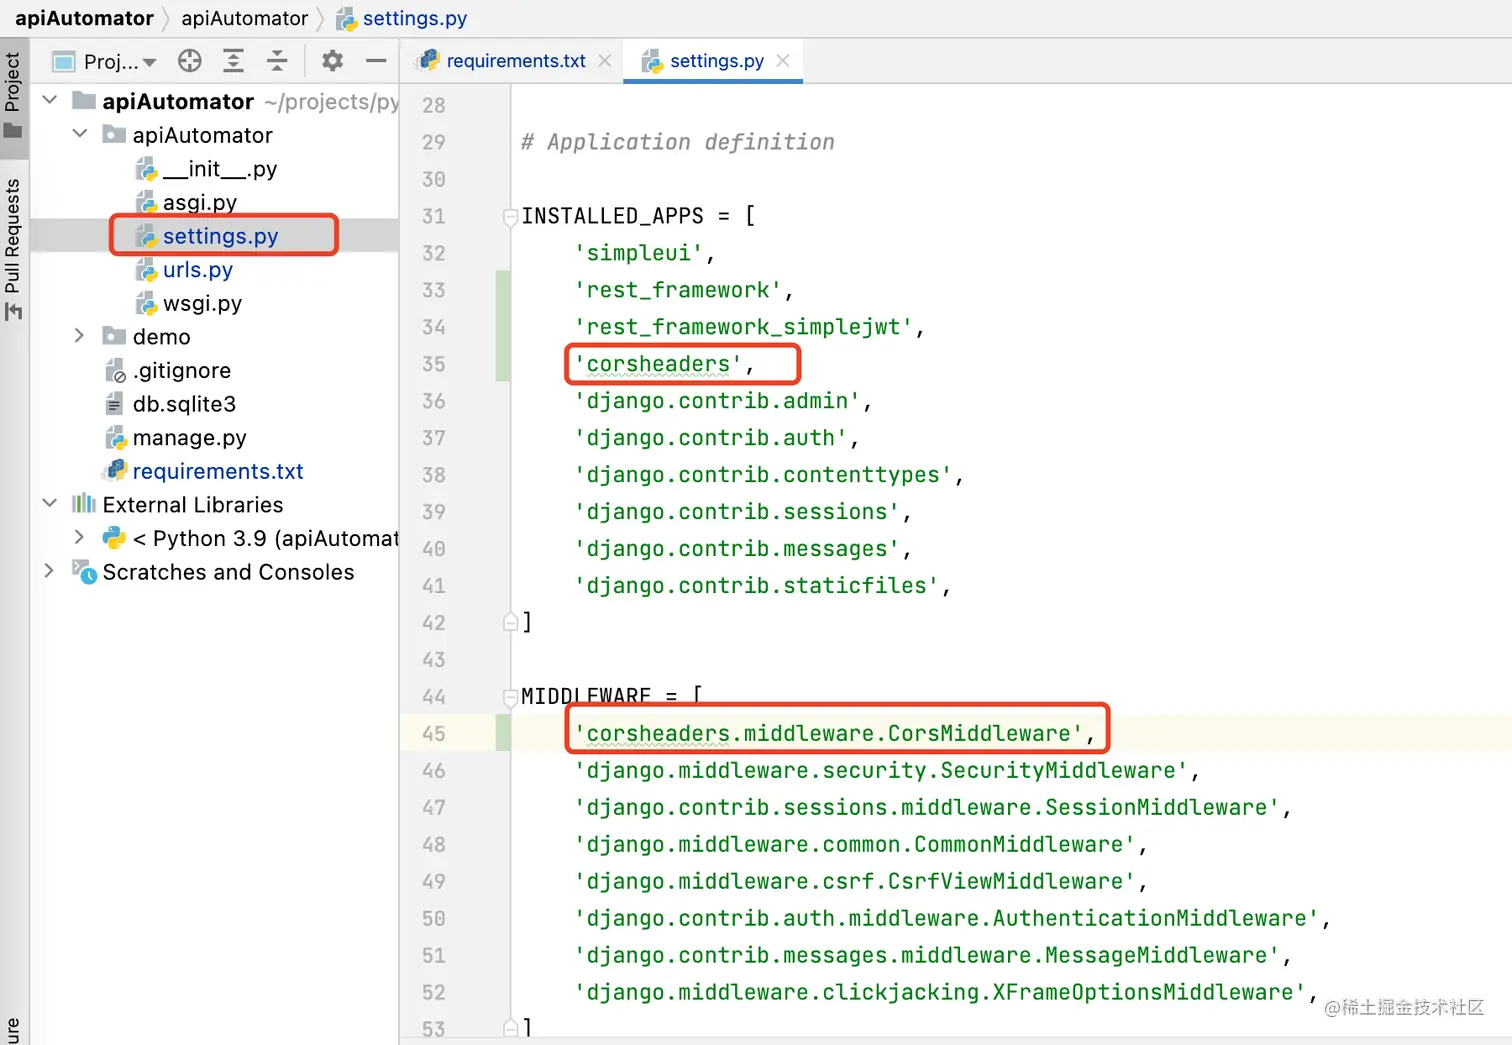Screen dimensions: 1512x1045
Task: Hide the Project tool window with minus icon
Action: tap(376, 61)
